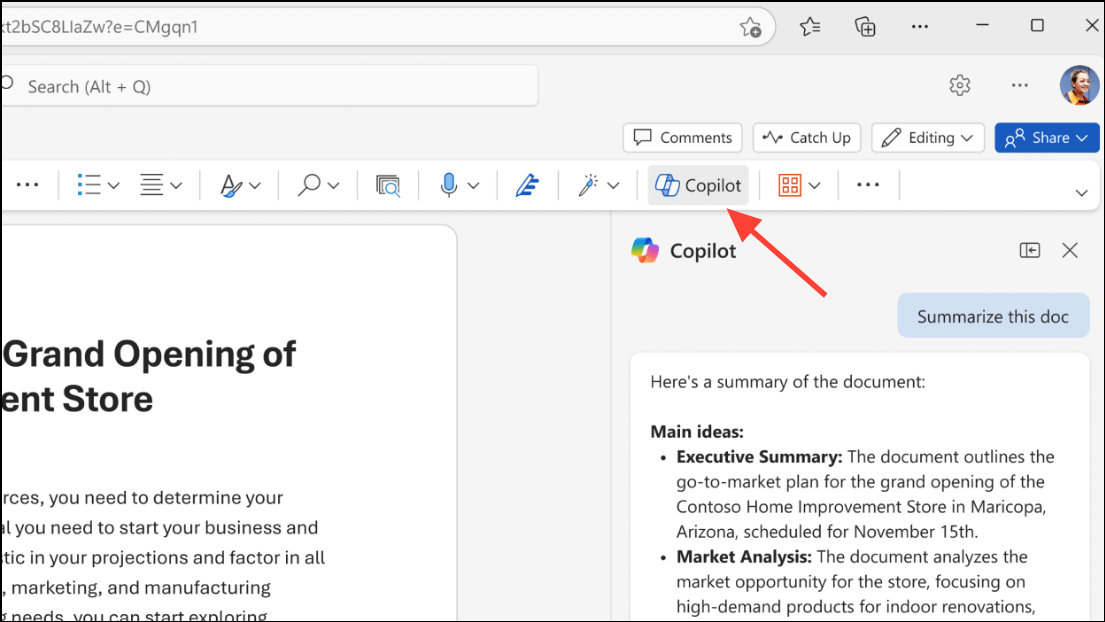Click 'Market Analysis:' bold text
Screen dimensions: 1105x622
tap(743, 556)
